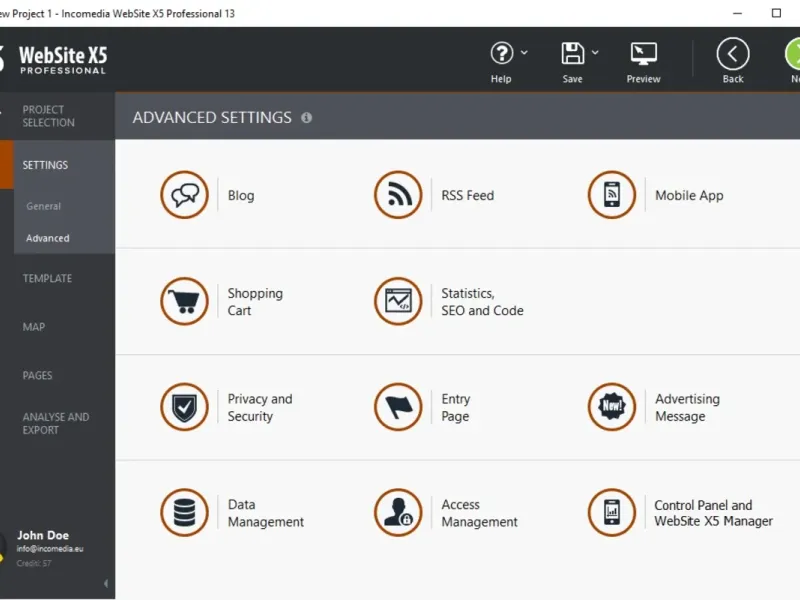
Task: Click the Shopping Cart label
Action: point(255,302)
